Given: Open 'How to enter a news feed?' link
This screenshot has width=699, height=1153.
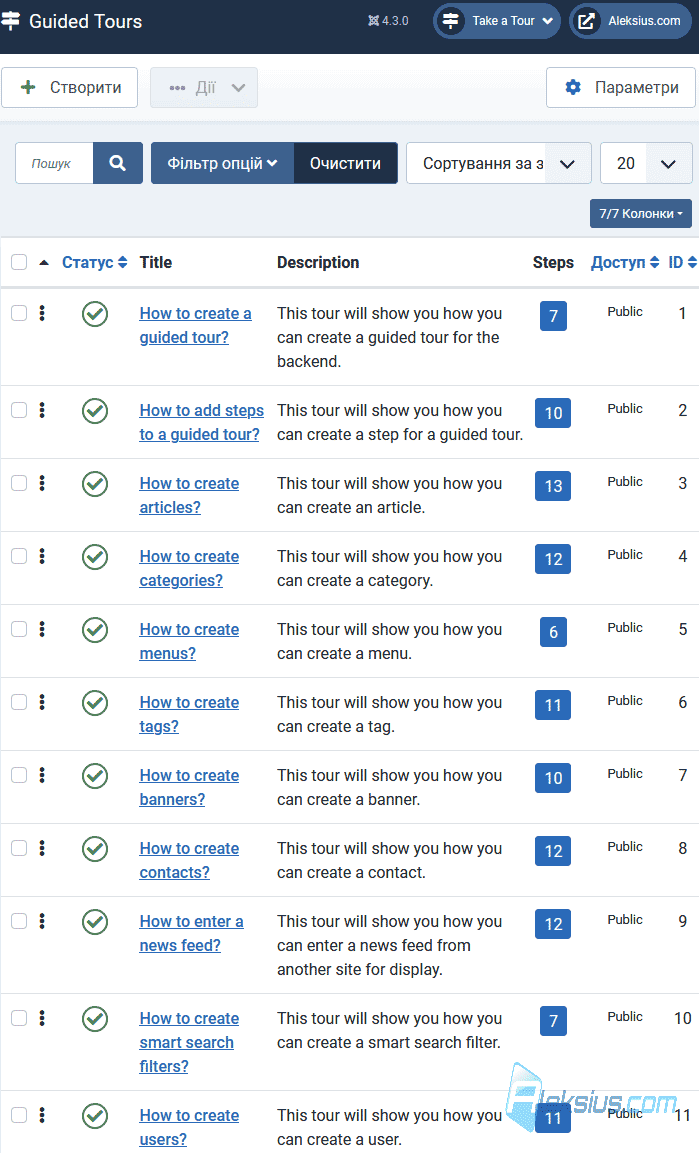Looking at the screenshot, I should (x=191, y=933).
